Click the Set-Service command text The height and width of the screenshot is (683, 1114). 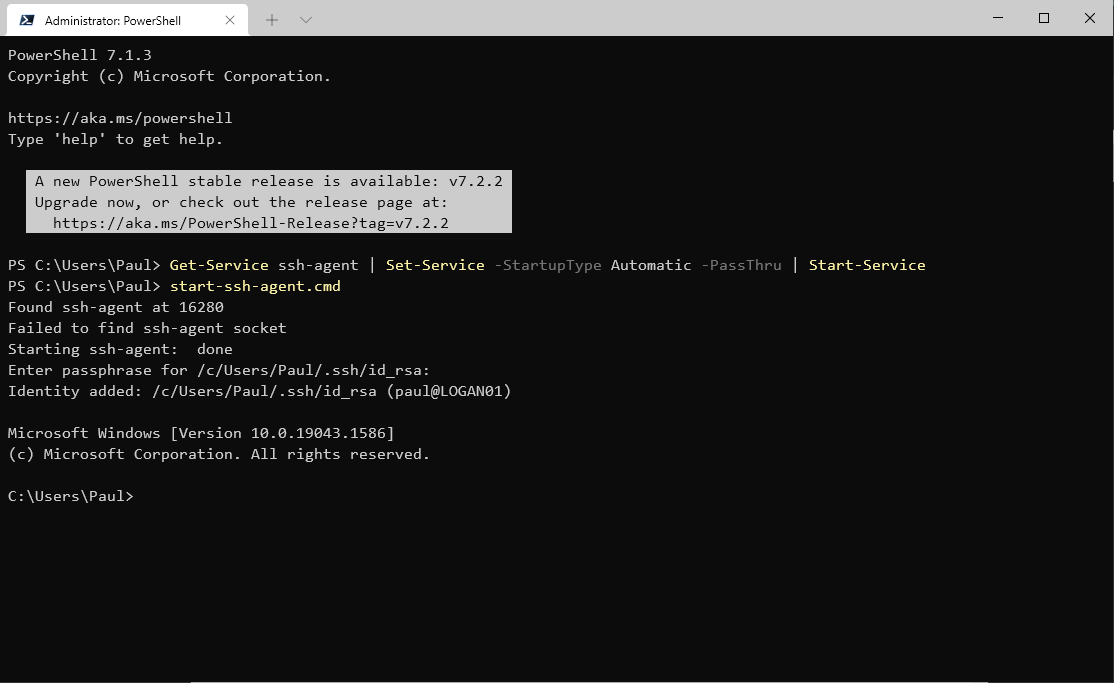click(x=435, y=265)
